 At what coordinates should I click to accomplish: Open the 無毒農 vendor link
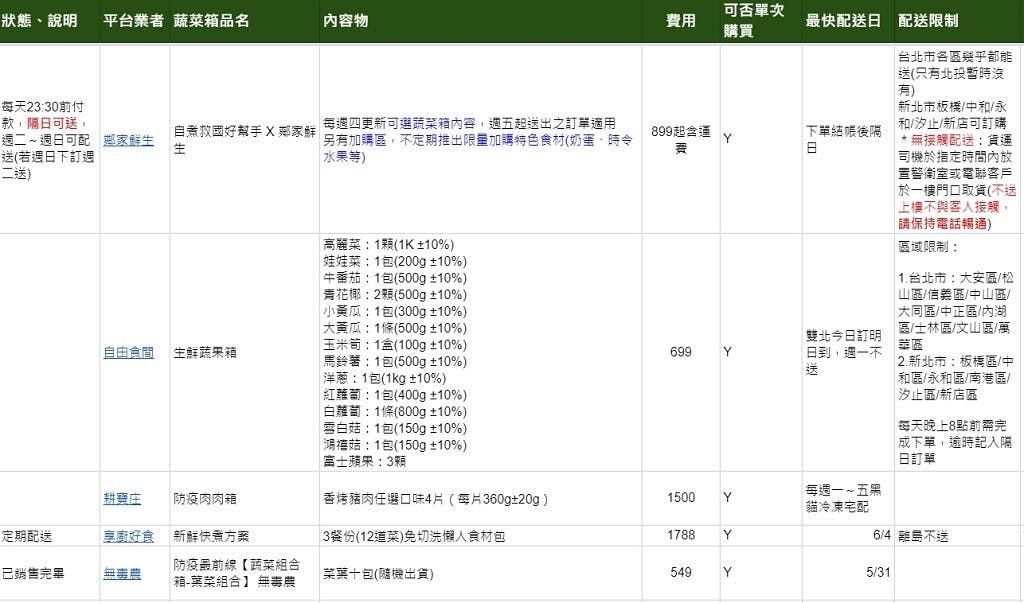tap(122, 572)
